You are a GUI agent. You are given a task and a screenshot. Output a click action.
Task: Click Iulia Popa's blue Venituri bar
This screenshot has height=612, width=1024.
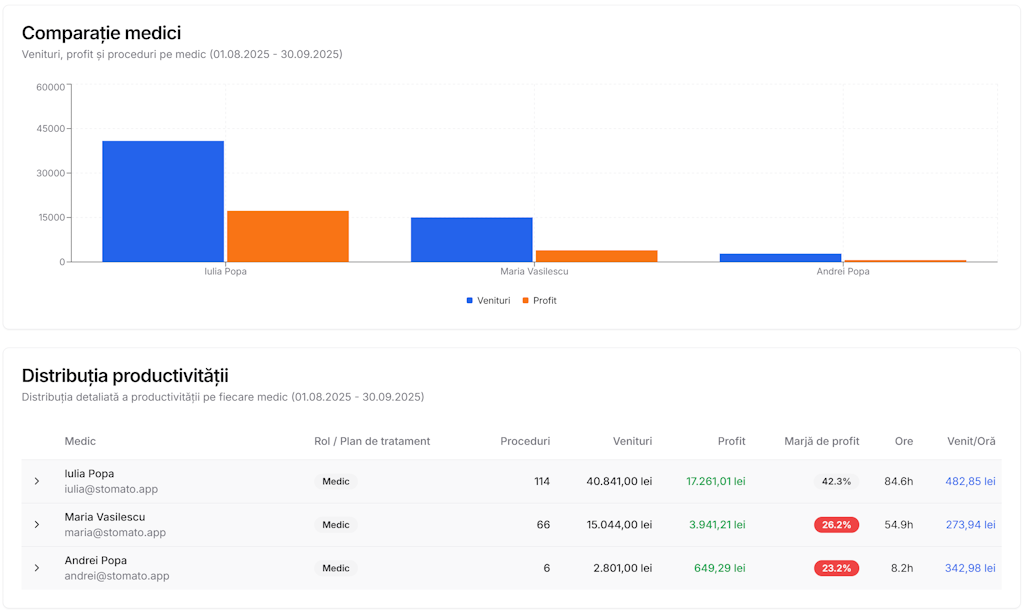163,201
